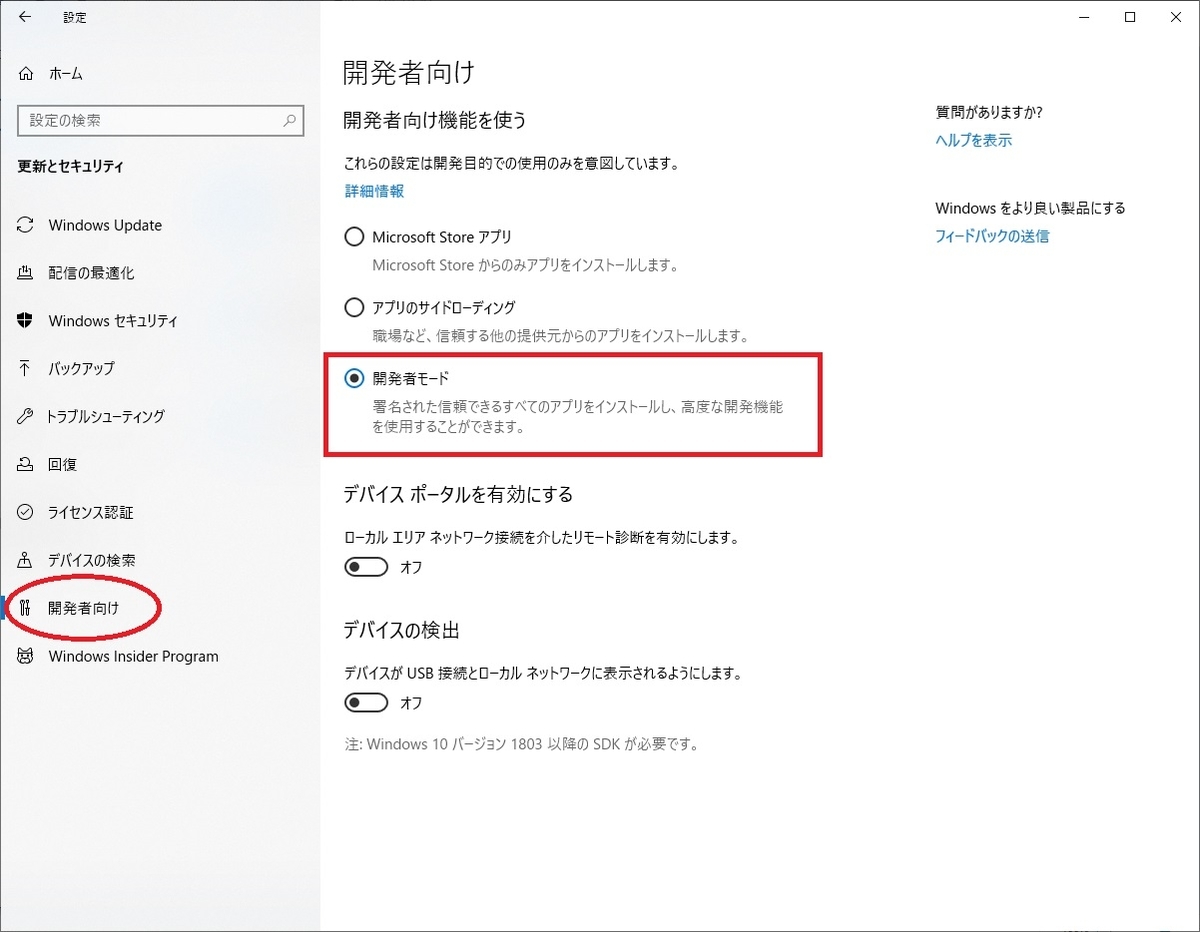Screen dimensions: 1200x932
Task: Enable the デバイス ポータル toggle
Action: click(x=367, y=567)
